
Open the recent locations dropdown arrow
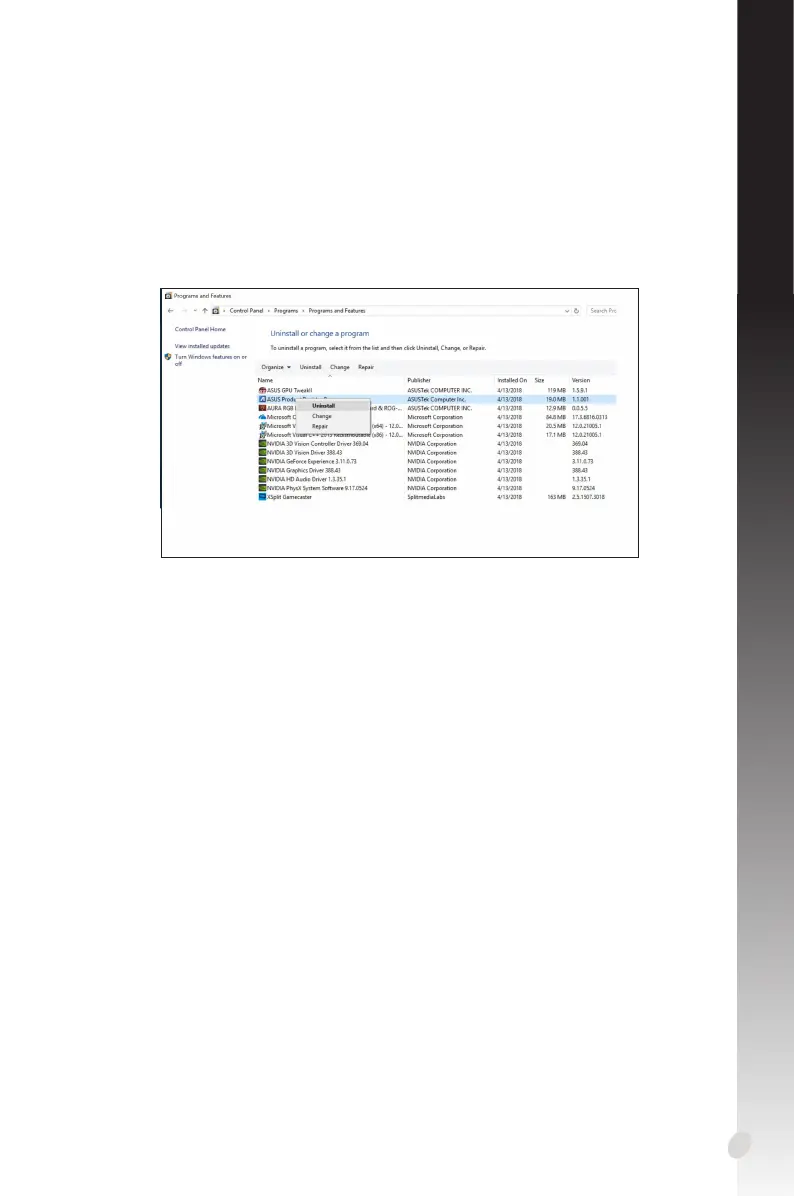pyautogui.click(x=195, y=310)
